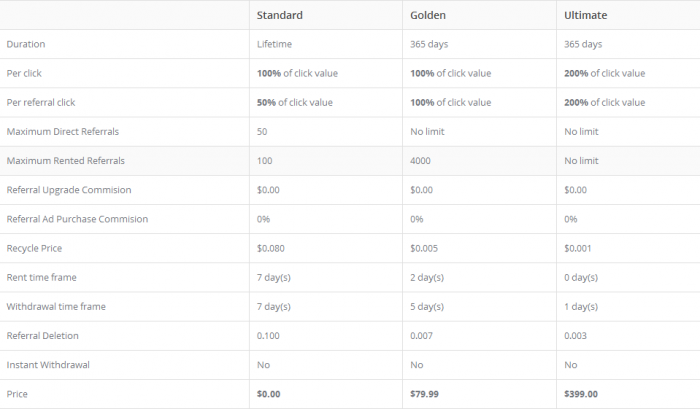The width and height of the screenshot is (700, 409).
Task: Click the Ultimate price $399.00
Action: 581,394
